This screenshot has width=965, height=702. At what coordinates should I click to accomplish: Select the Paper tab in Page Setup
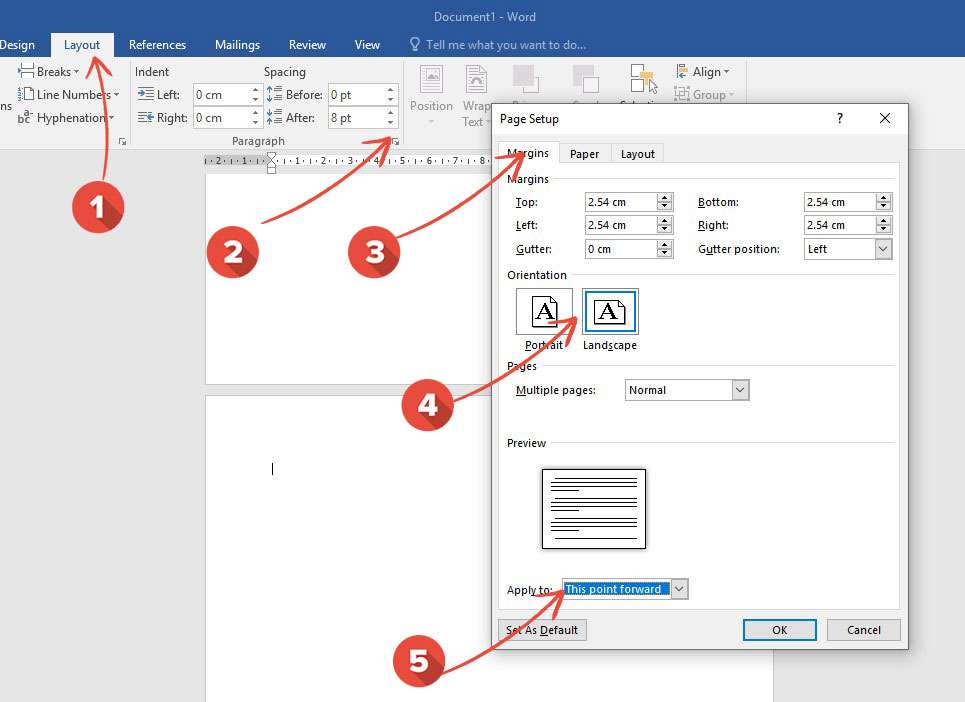(584, 154)
